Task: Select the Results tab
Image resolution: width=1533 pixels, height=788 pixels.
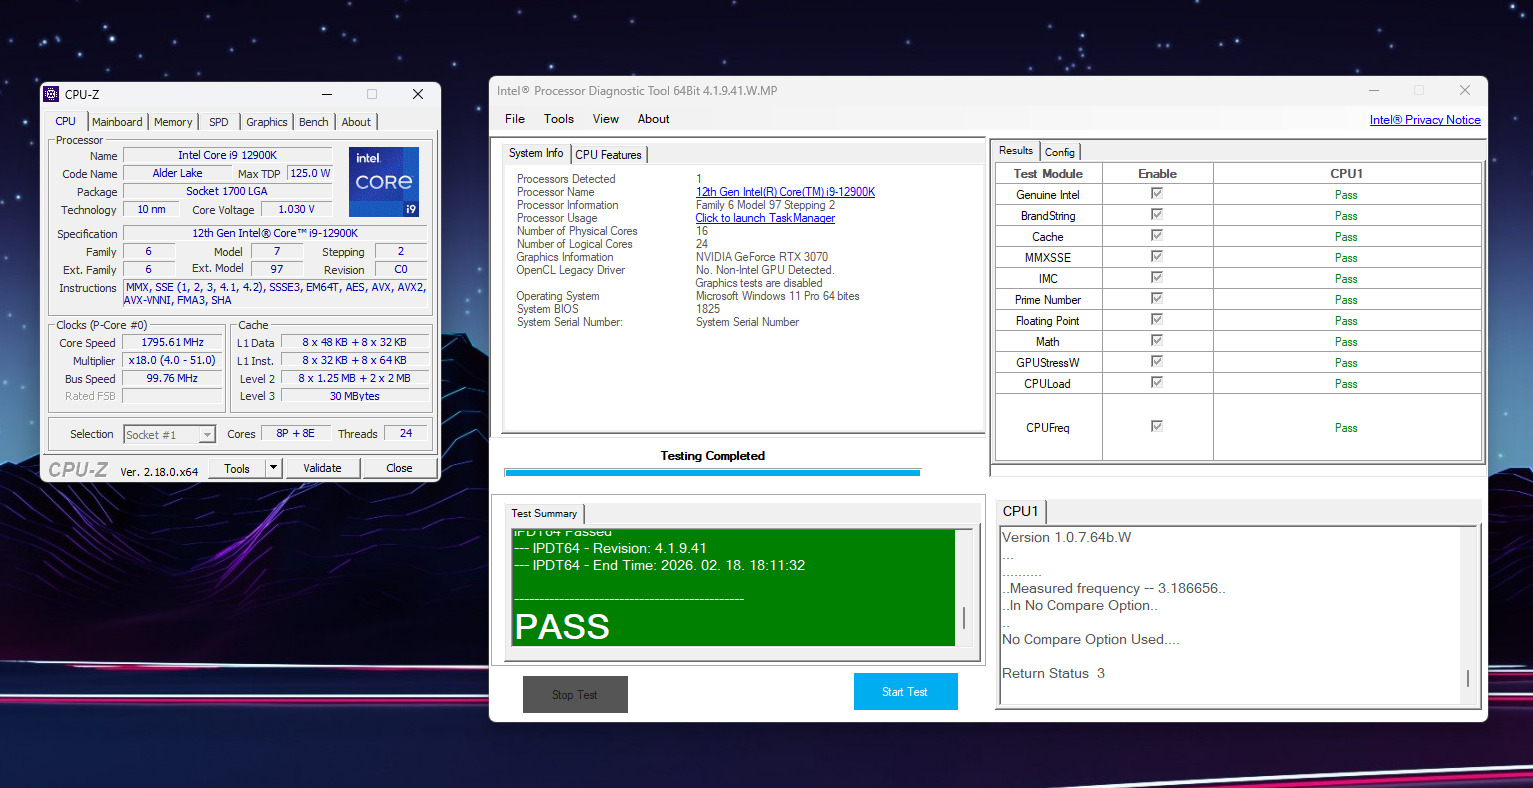Action: [1016, 150]
